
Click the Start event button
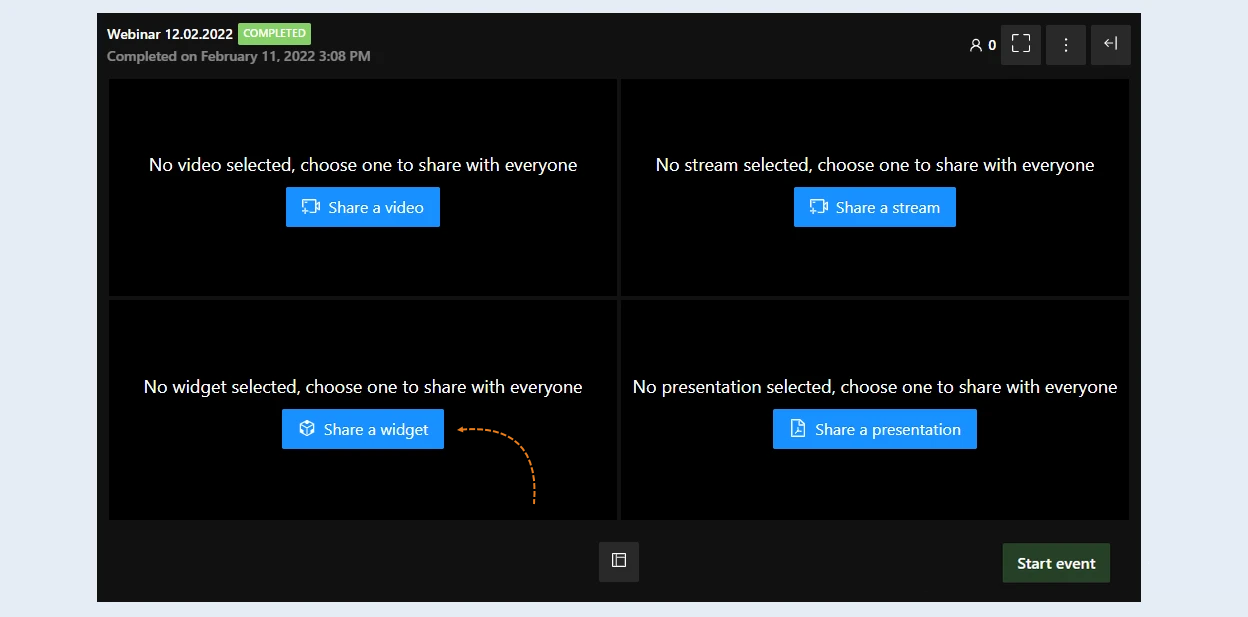click(1056, 563)
